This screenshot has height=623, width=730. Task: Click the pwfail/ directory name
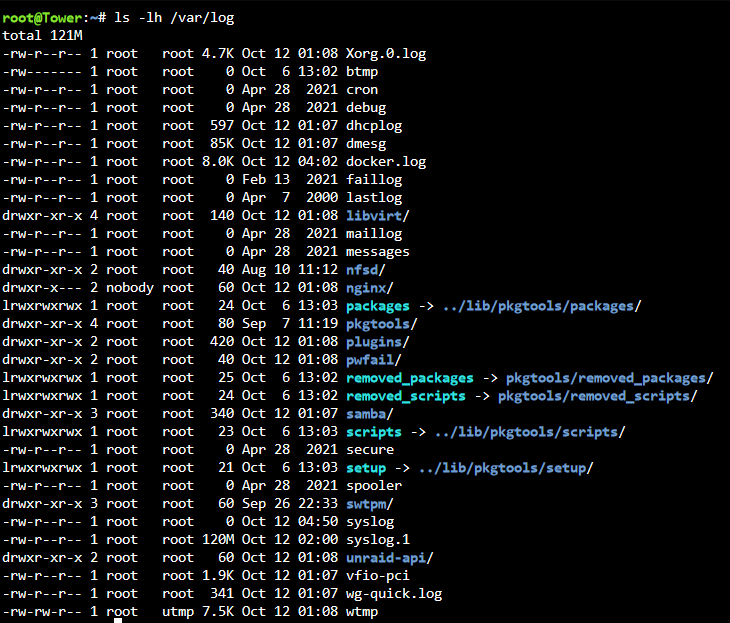tap(374, 360)
